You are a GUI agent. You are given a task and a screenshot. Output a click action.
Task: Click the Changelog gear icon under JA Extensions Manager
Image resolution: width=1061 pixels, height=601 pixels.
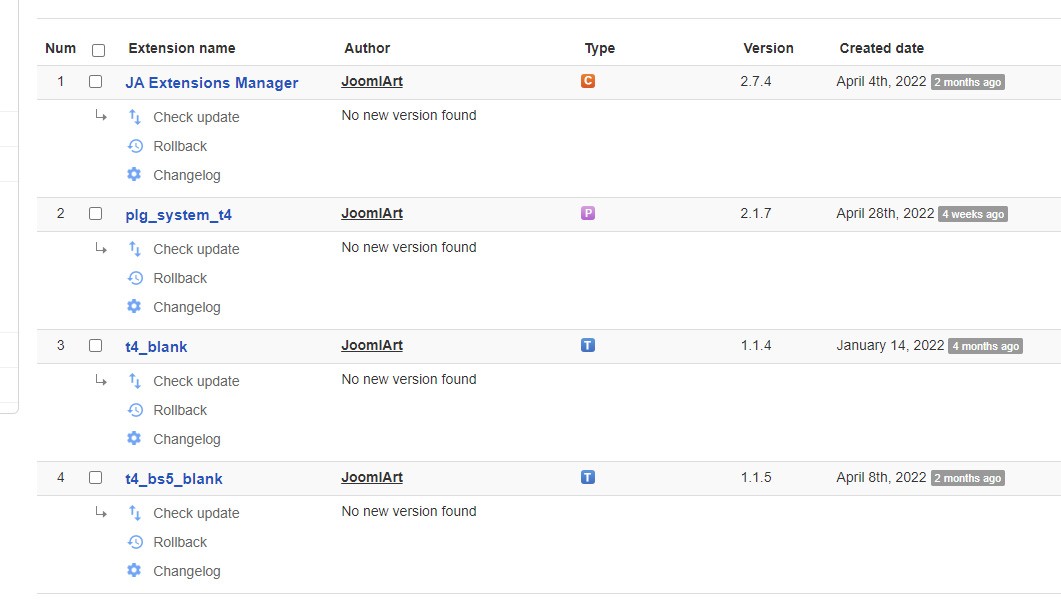(x=135, y=175)
